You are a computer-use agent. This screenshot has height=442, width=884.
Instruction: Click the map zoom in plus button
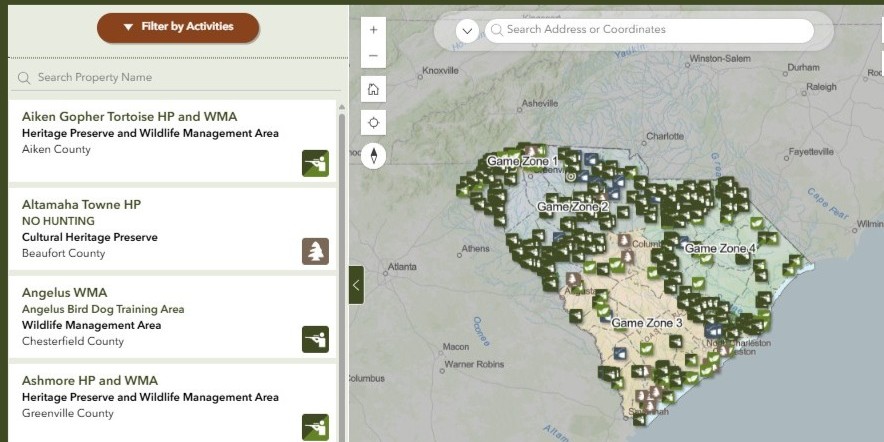pos(373,30)
